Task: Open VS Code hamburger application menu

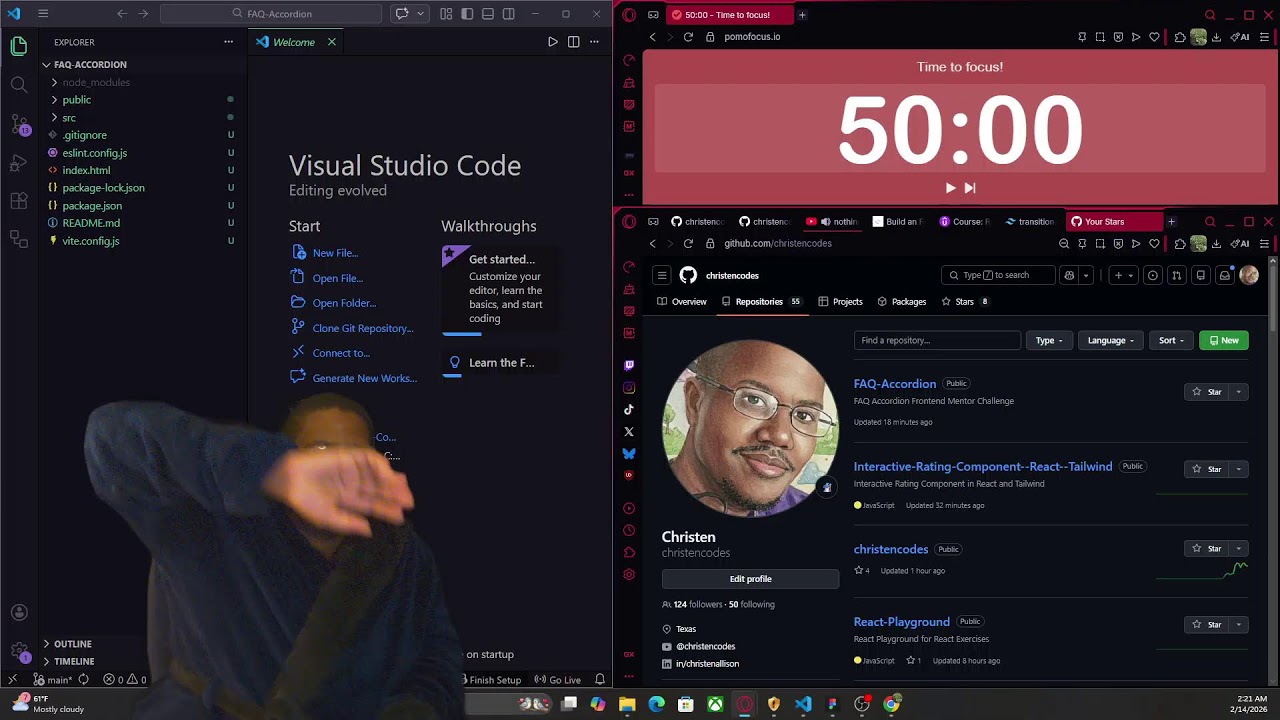Action: pos(43,14)
